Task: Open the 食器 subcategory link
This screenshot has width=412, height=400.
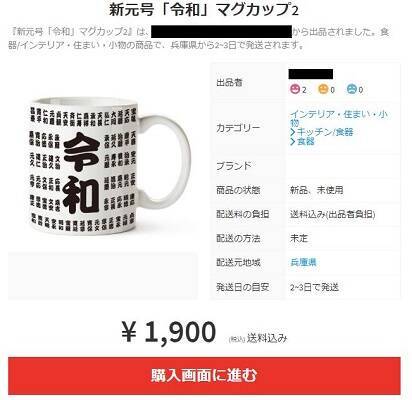Action: [306, 141]
